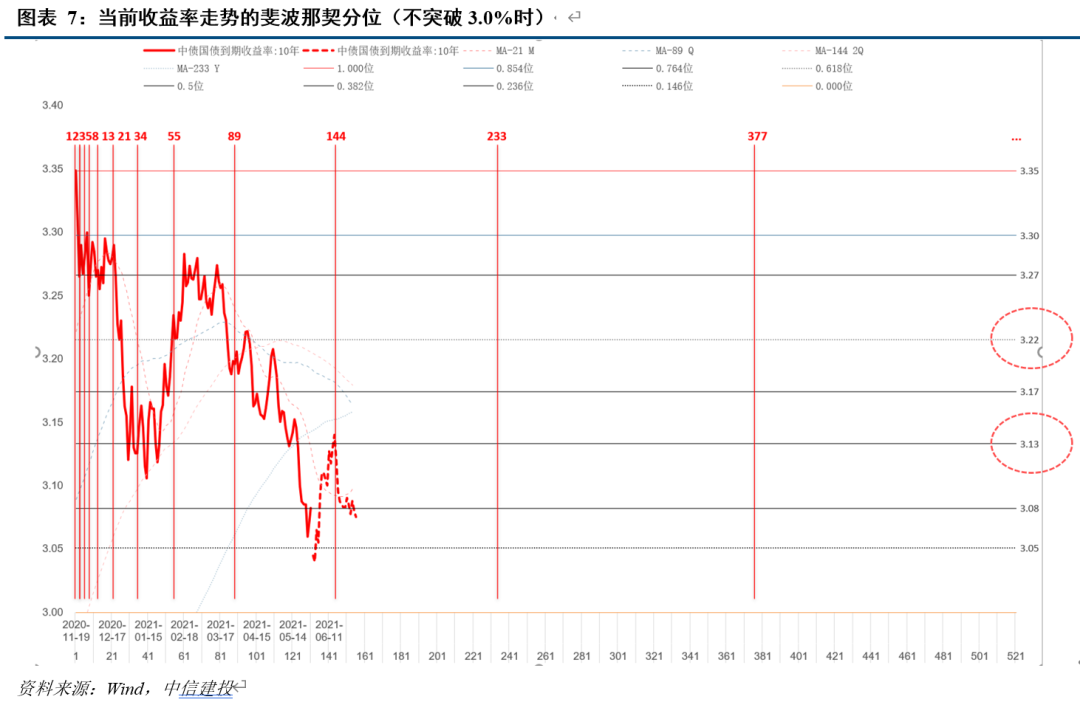Select the MA-233 Y legend entry
The height and width of the screenshot is (705, 1080).
click(x=182, y=68)
